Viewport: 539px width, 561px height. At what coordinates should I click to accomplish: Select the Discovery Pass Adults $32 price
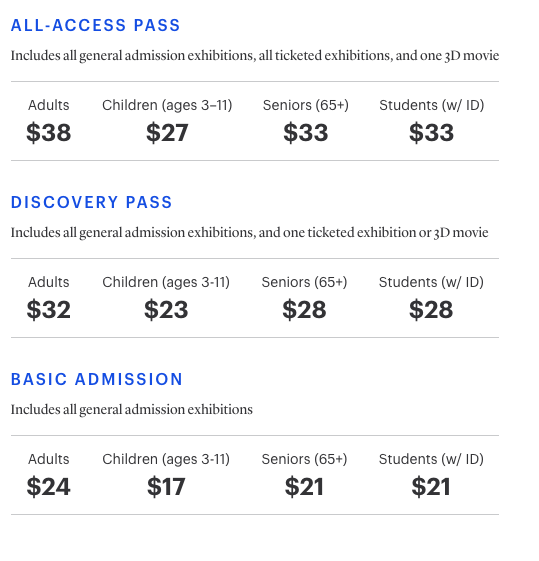[x=49, y=309]
